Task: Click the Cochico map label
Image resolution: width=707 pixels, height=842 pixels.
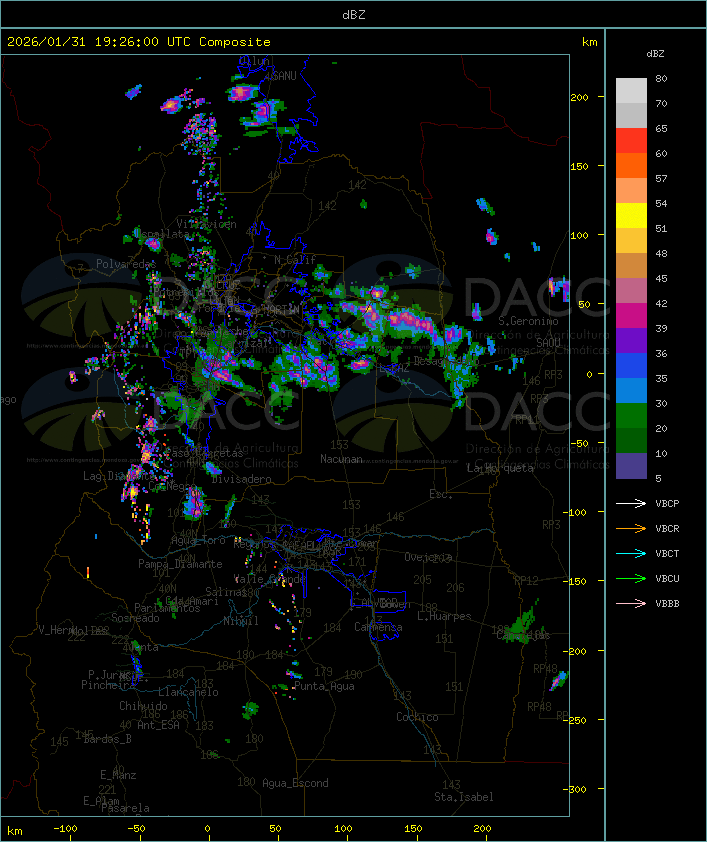Action: [417, 717]
